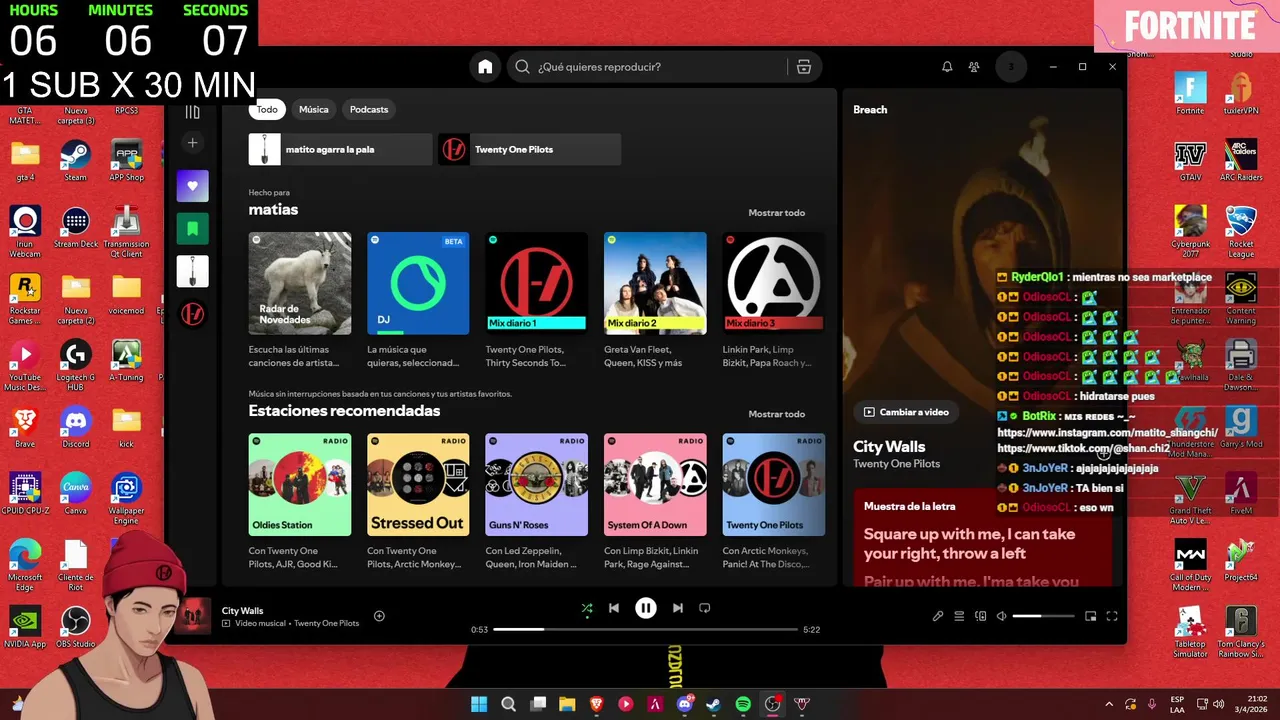Screen dimensions: 1280x720
Task: Open the Fortnite desktop shortcut
Action: [1190, 94]
